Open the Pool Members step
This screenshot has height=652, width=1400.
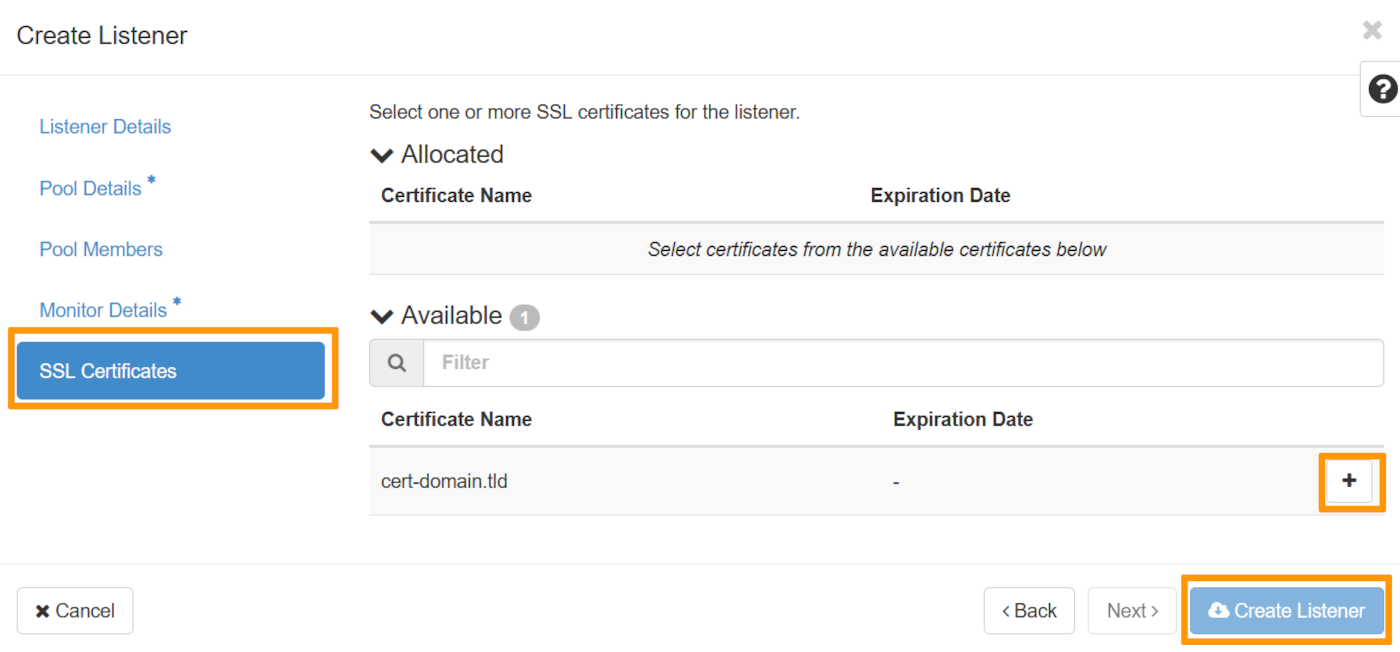(101, 249)
